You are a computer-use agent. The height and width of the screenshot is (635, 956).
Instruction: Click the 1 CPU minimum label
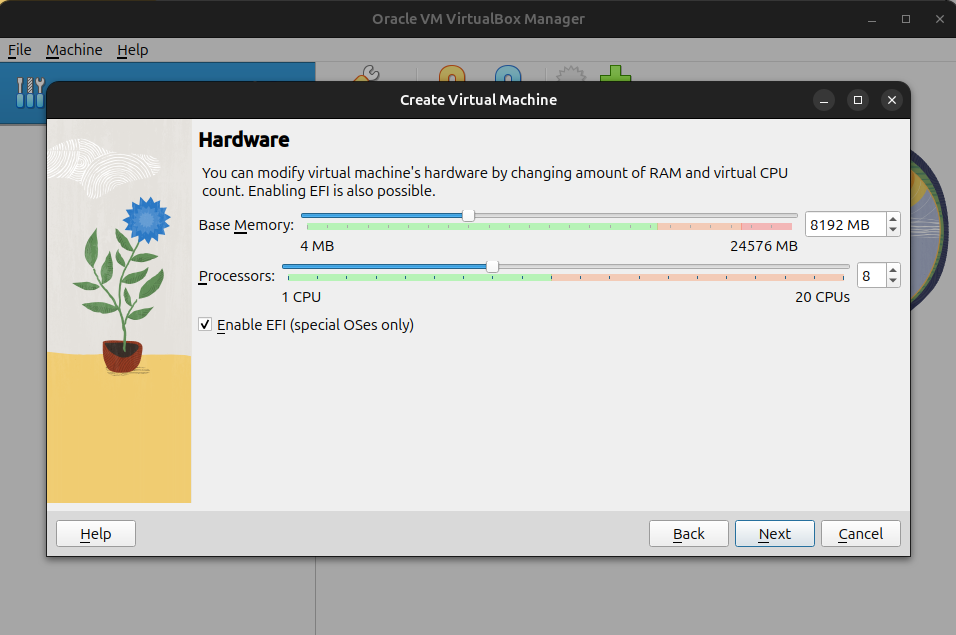coord(301,297)
